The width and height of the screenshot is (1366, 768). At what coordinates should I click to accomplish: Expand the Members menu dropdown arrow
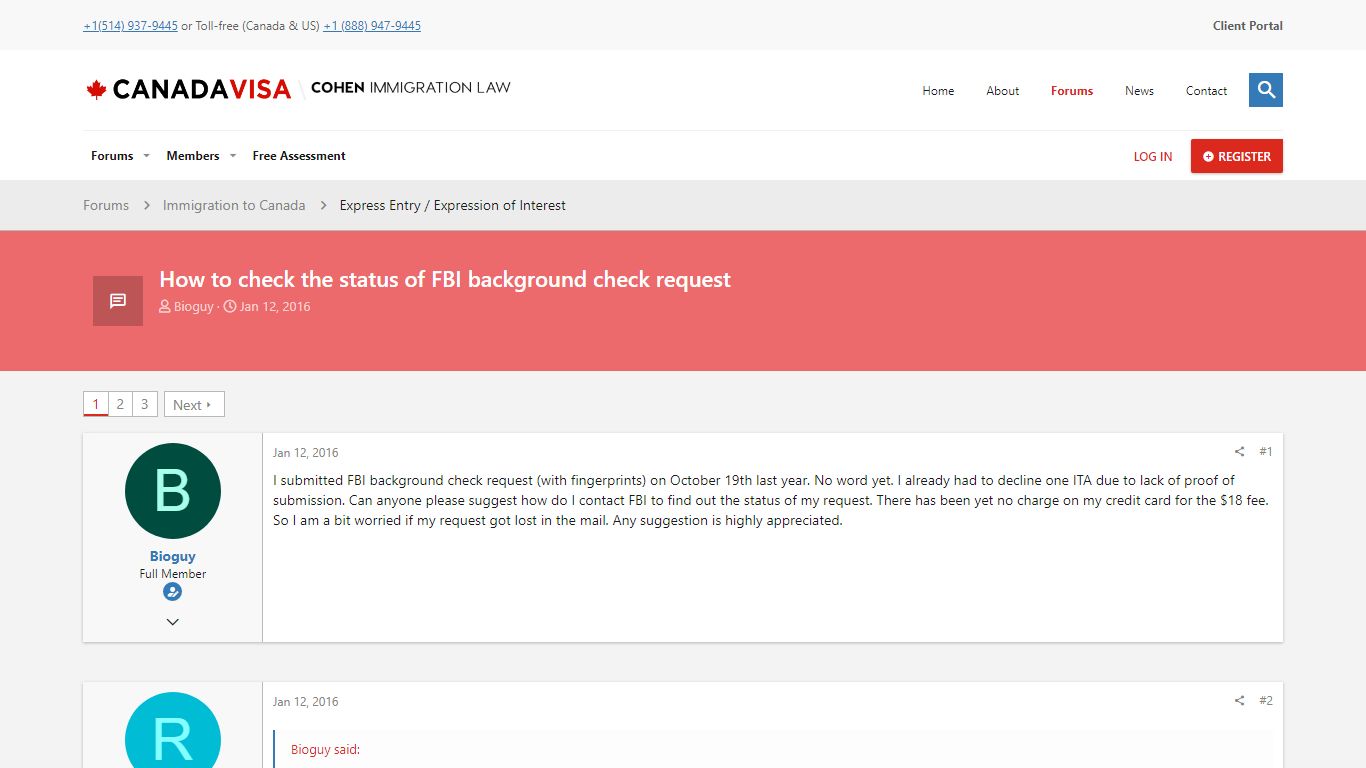click(233, 156)
